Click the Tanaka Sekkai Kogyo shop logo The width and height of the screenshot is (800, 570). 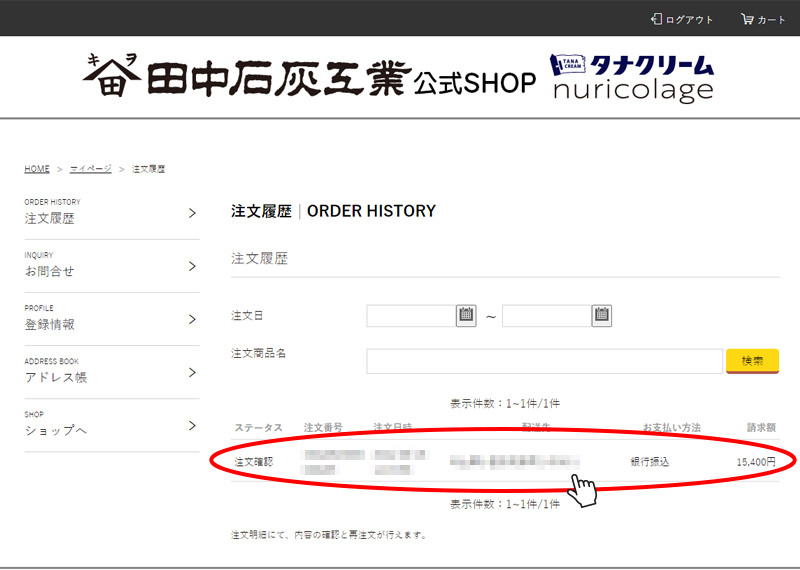click(310, 79)
